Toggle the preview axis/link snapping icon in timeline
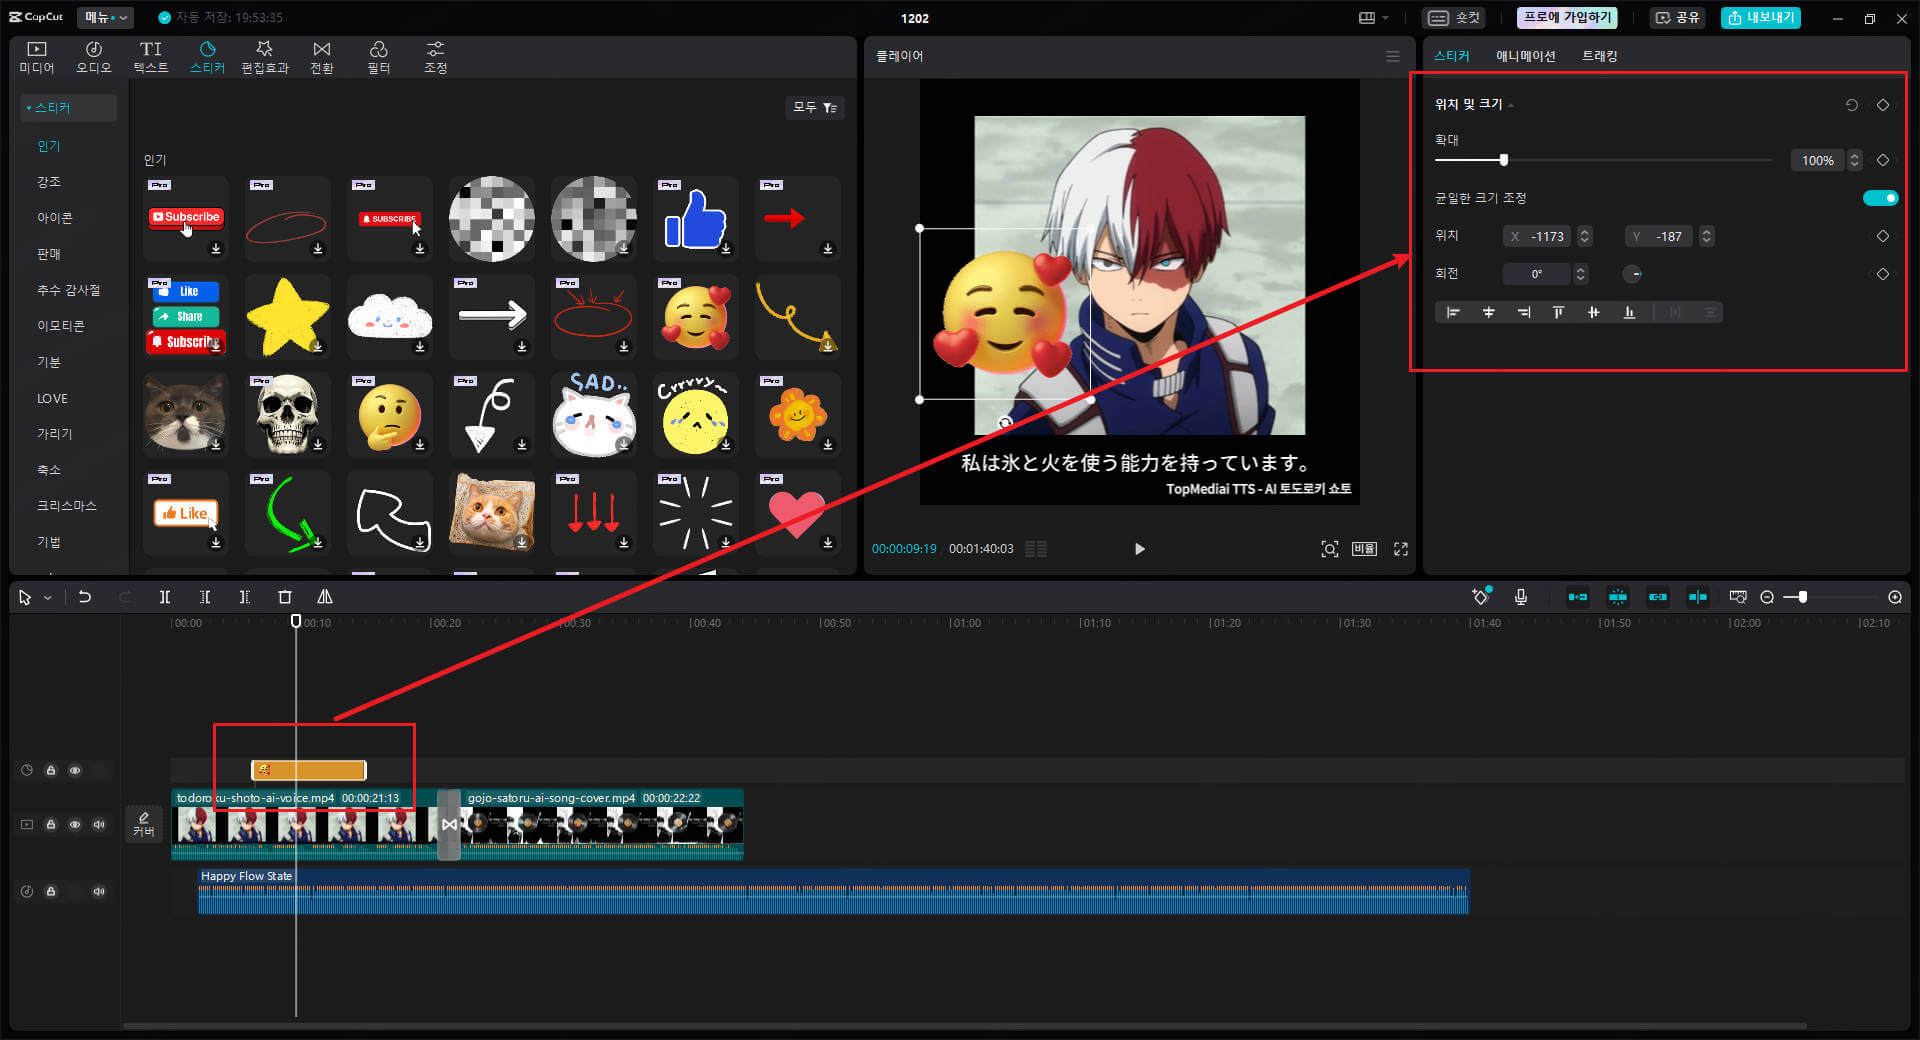The width and height of the screenshot is (1920, 1040). click(1698, 597)
